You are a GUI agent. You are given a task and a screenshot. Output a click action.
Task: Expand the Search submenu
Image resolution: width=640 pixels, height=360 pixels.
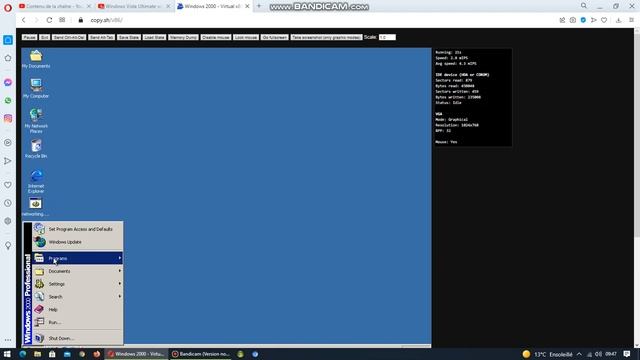[x=78, y=297]
